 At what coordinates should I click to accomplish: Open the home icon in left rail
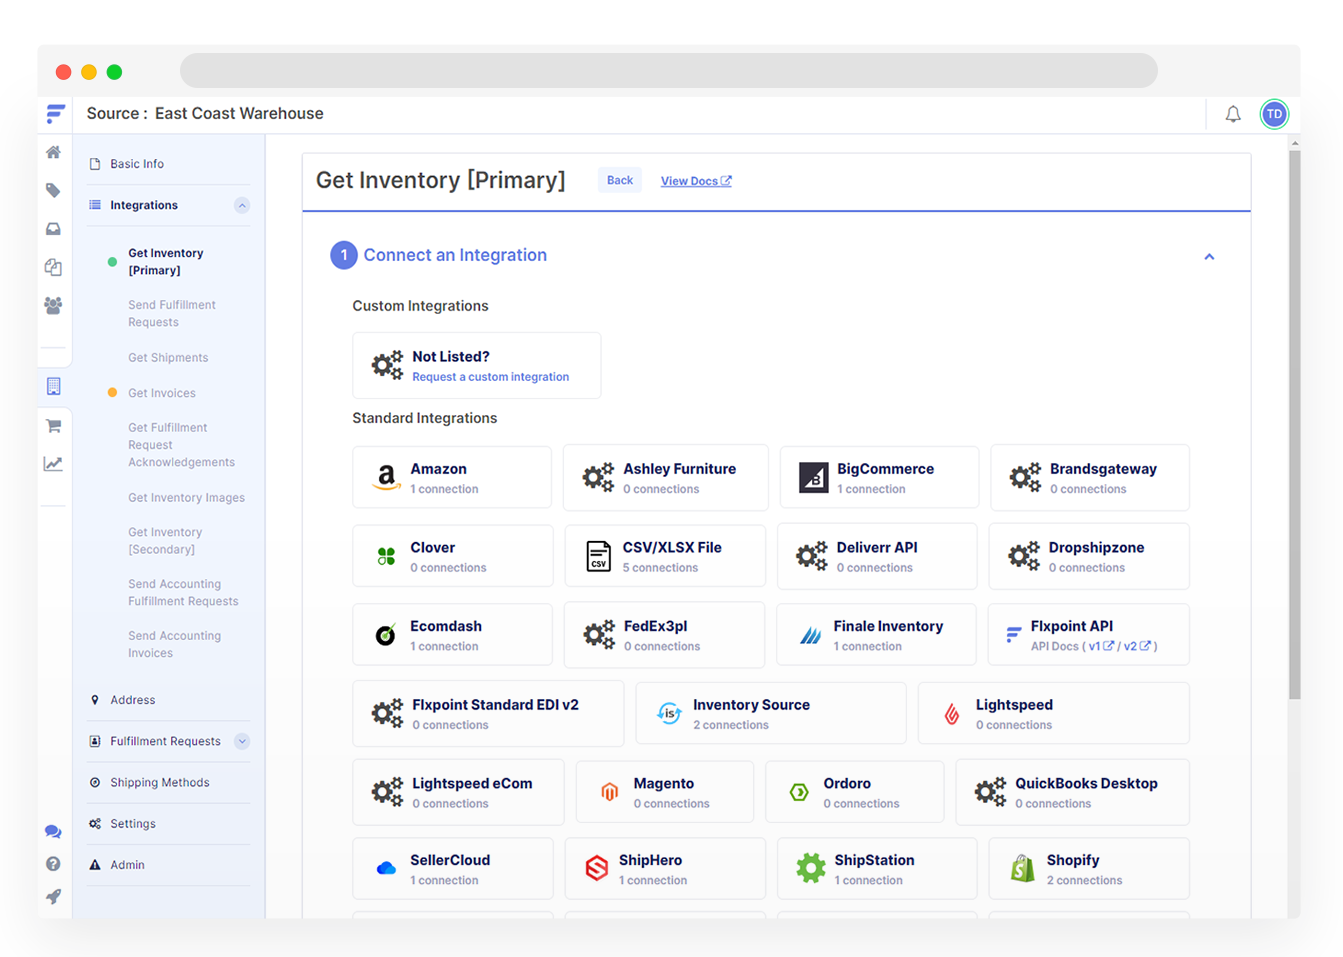(x=53, y=152)
